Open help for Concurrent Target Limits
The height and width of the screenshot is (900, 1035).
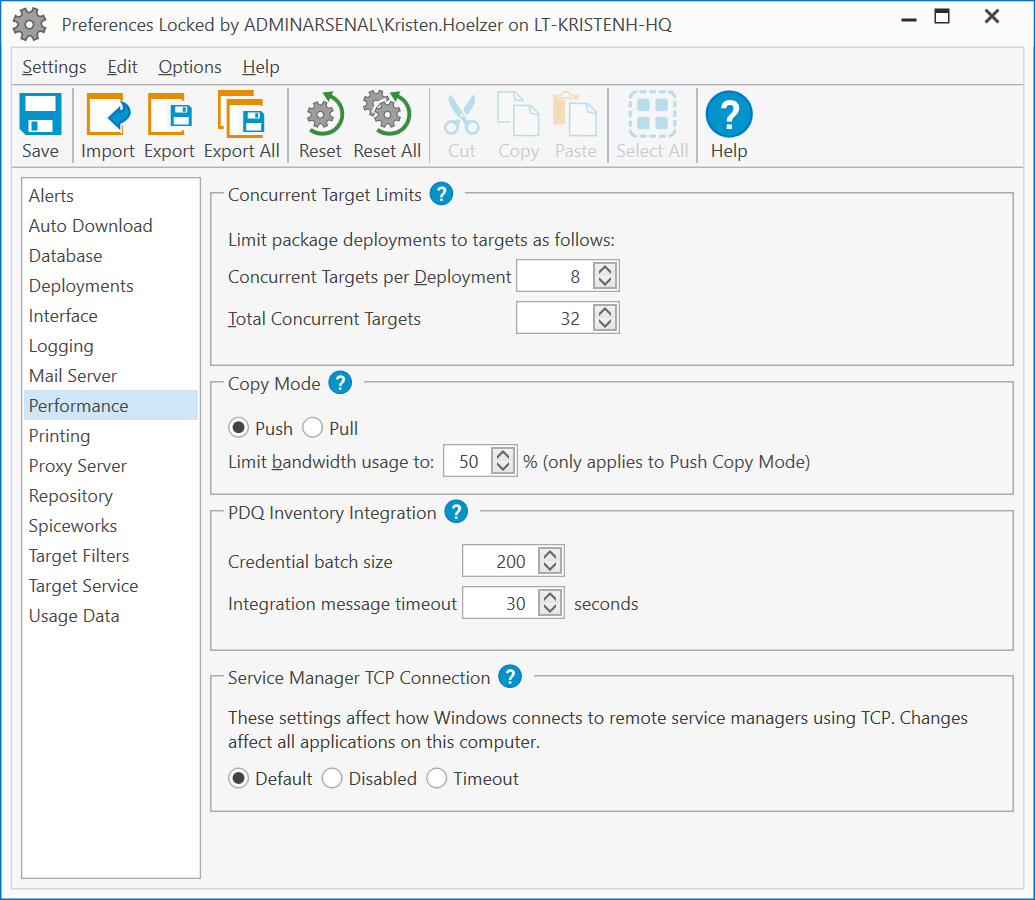(x=441, y=194)
